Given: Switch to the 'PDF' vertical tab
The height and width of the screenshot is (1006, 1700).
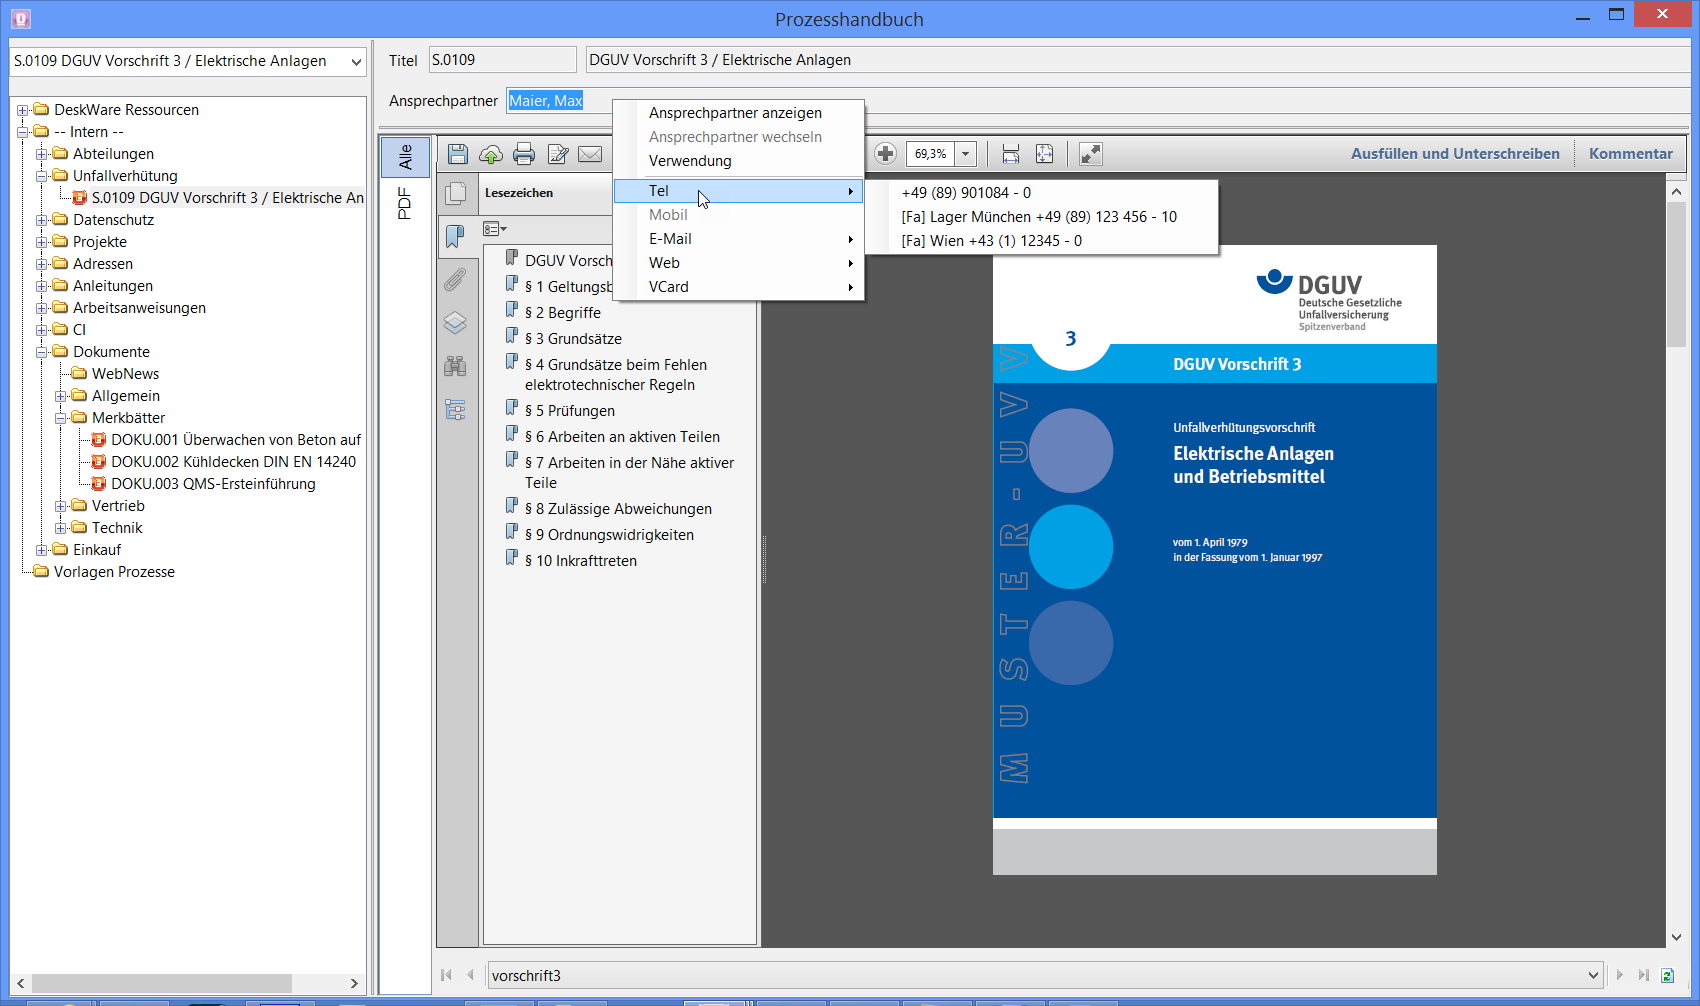Looking at the screenshot, I should 405,203.
